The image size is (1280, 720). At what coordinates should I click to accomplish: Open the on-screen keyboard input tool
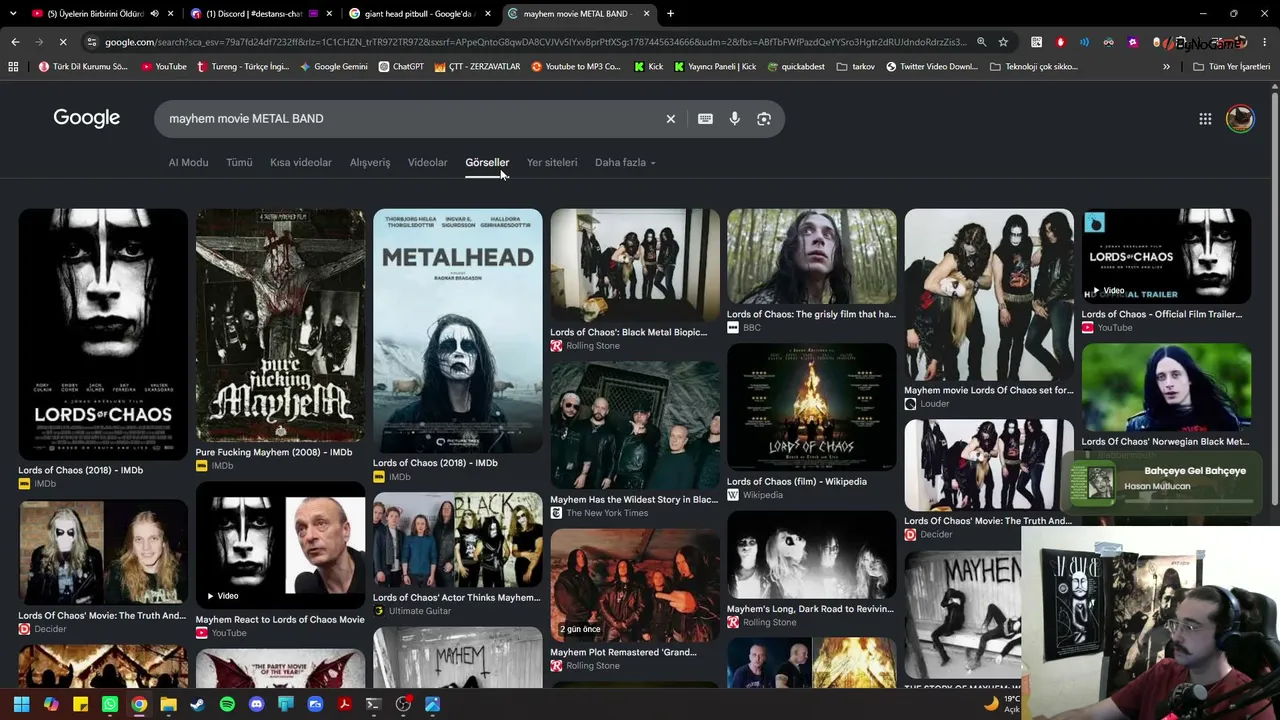[x=705, y=119]
